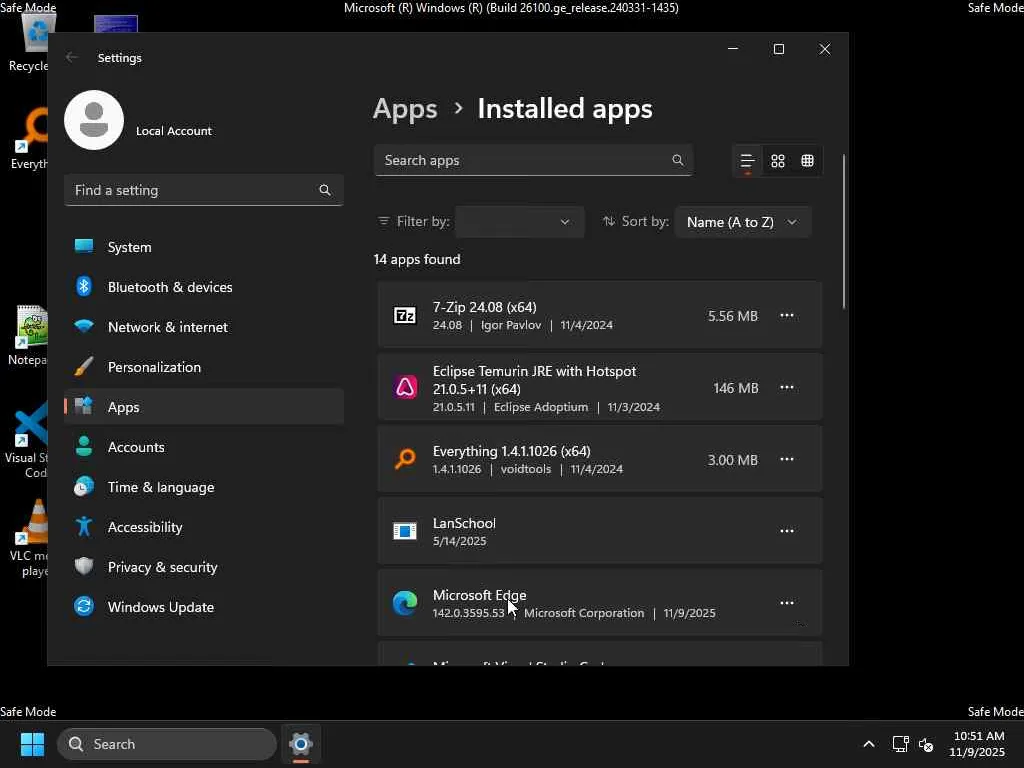The width and height of the screenshot is (1024, 768).
Task: Click the taskbar Search box
Action: [167, 744]
